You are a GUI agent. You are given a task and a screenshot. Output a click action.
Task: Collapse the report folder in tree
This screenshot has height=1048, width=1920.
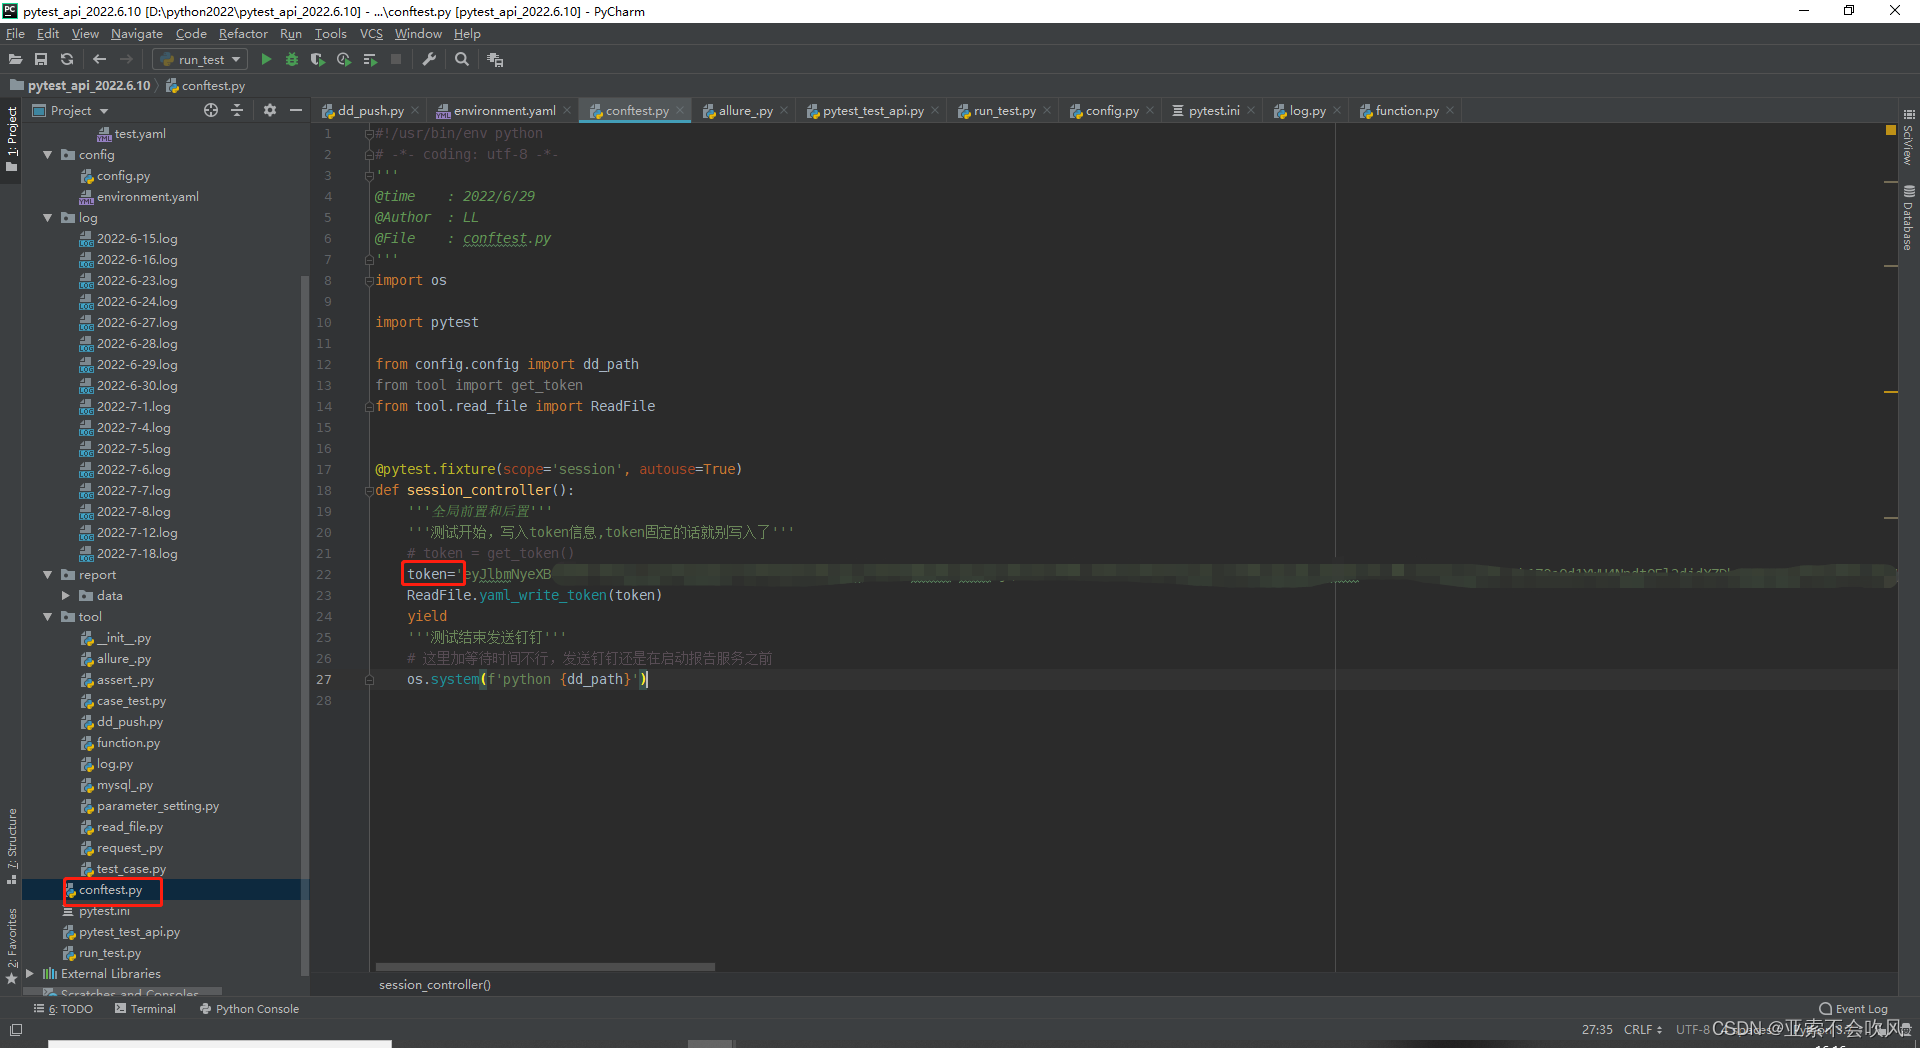tap(47, 575)
